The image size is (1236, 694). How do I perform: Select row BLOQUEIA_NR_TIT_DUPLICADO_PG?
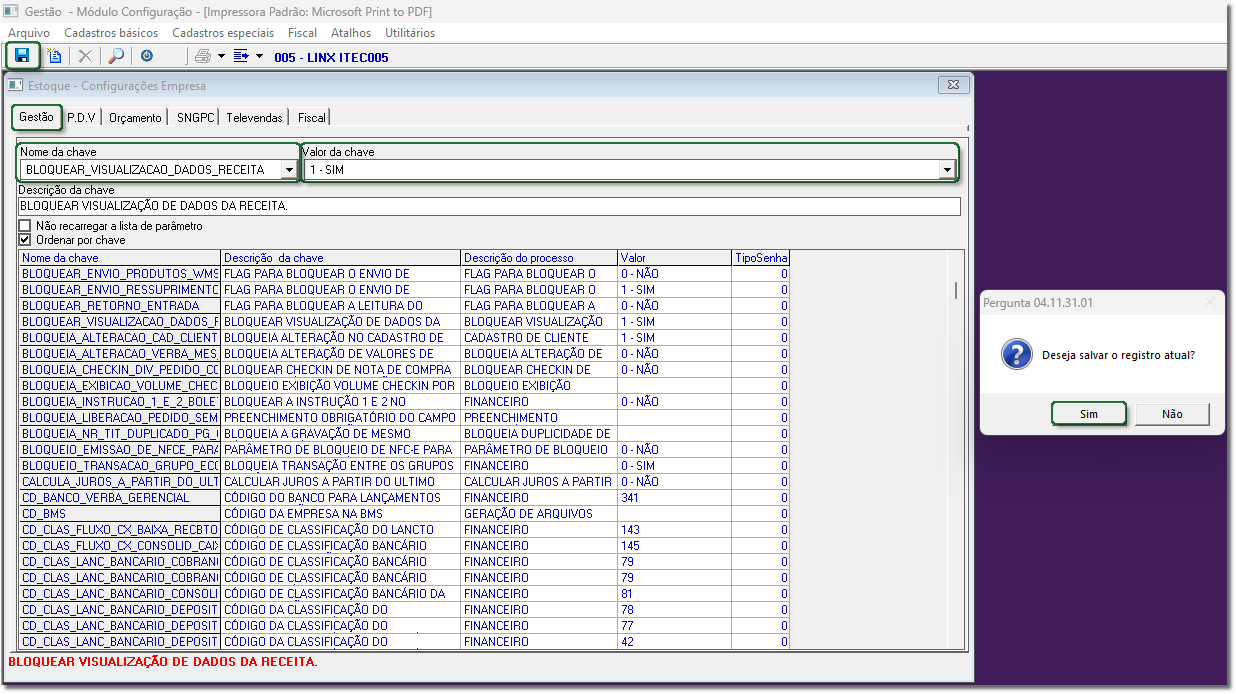(404, 433)
